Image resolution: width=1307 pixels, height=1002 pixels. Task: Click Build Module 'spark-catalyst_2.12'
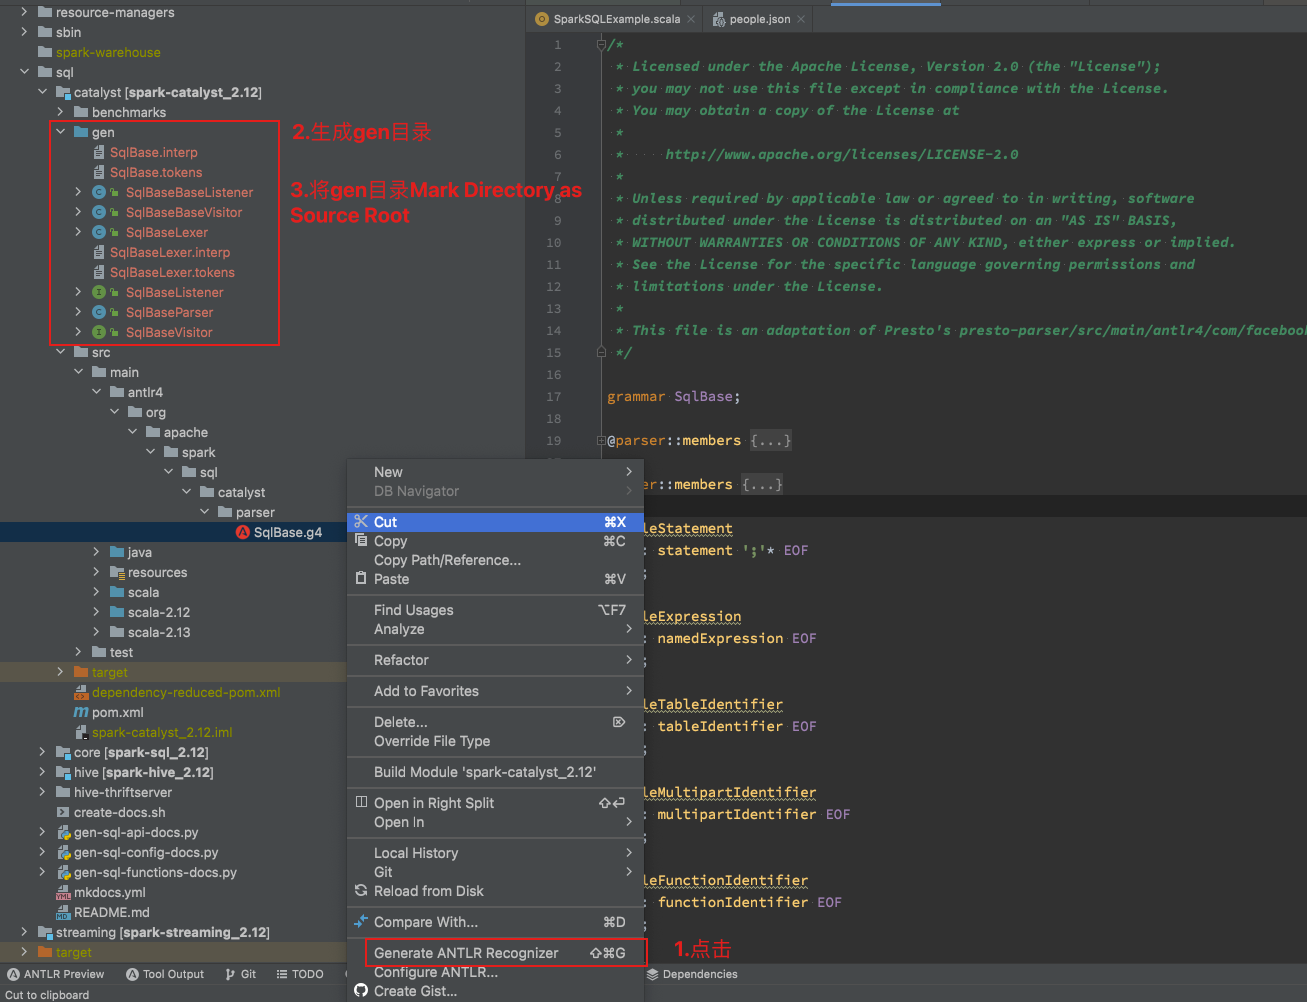pyautogui.click(x=495, y=772)
